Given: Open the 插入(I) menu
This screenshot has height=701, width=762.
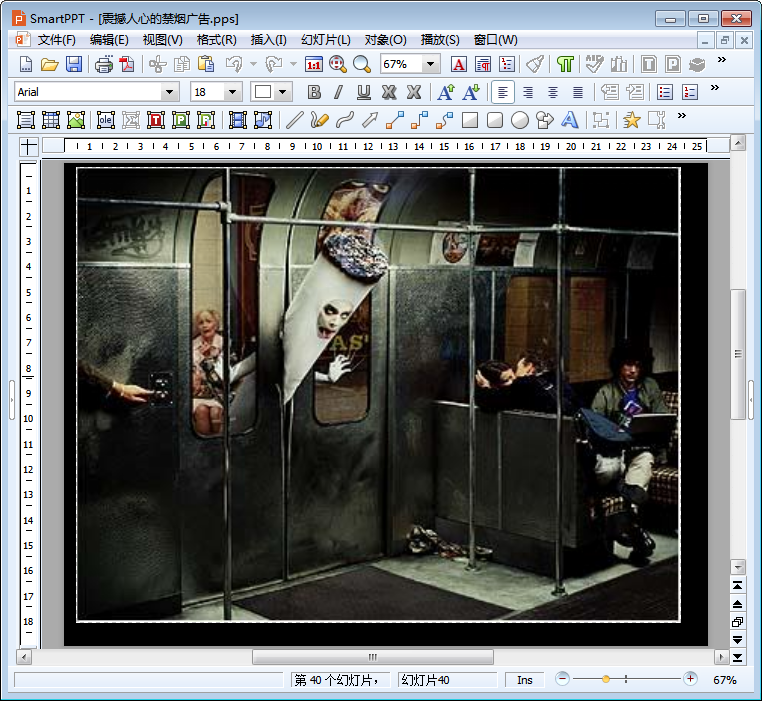Looking at the screenshot, I should point(268,40).
